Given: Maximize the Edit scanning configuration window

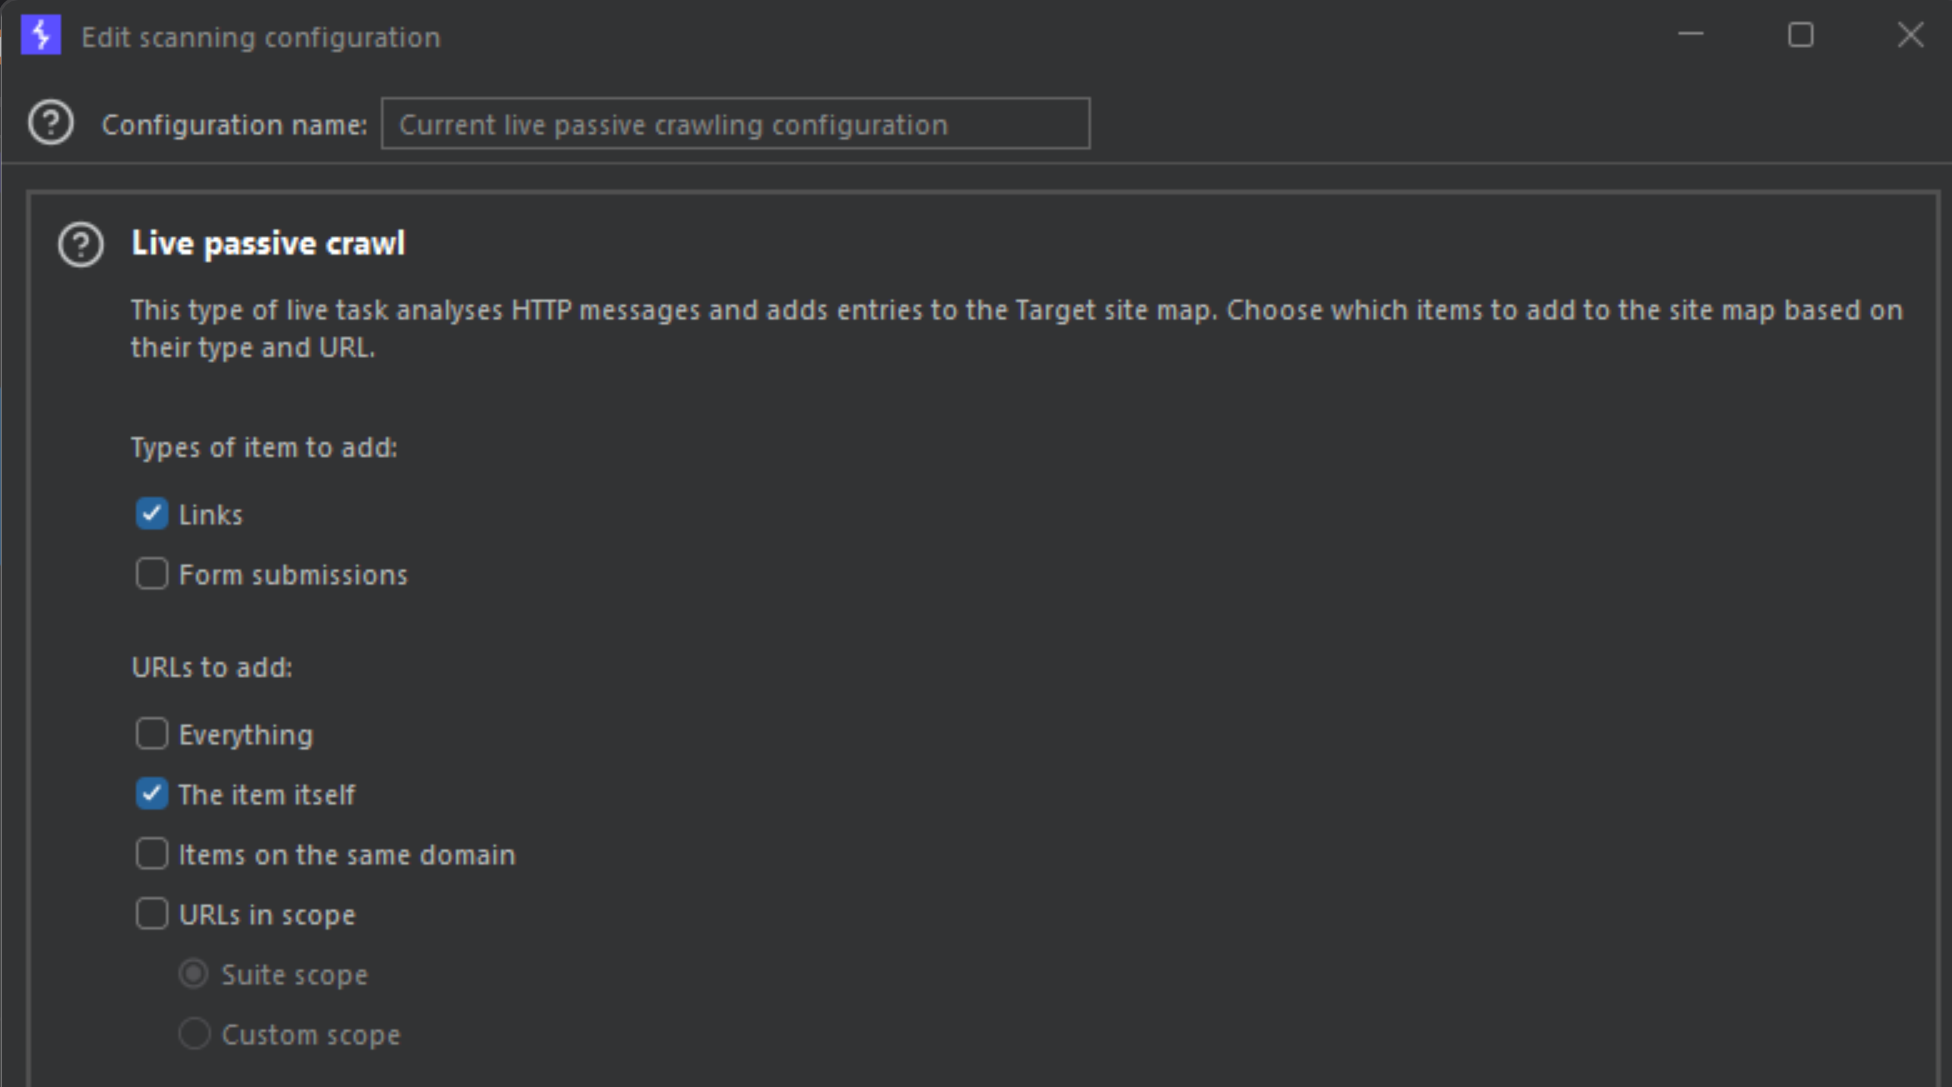Looking at the screenshot, I should click(x=1801, y=35).
